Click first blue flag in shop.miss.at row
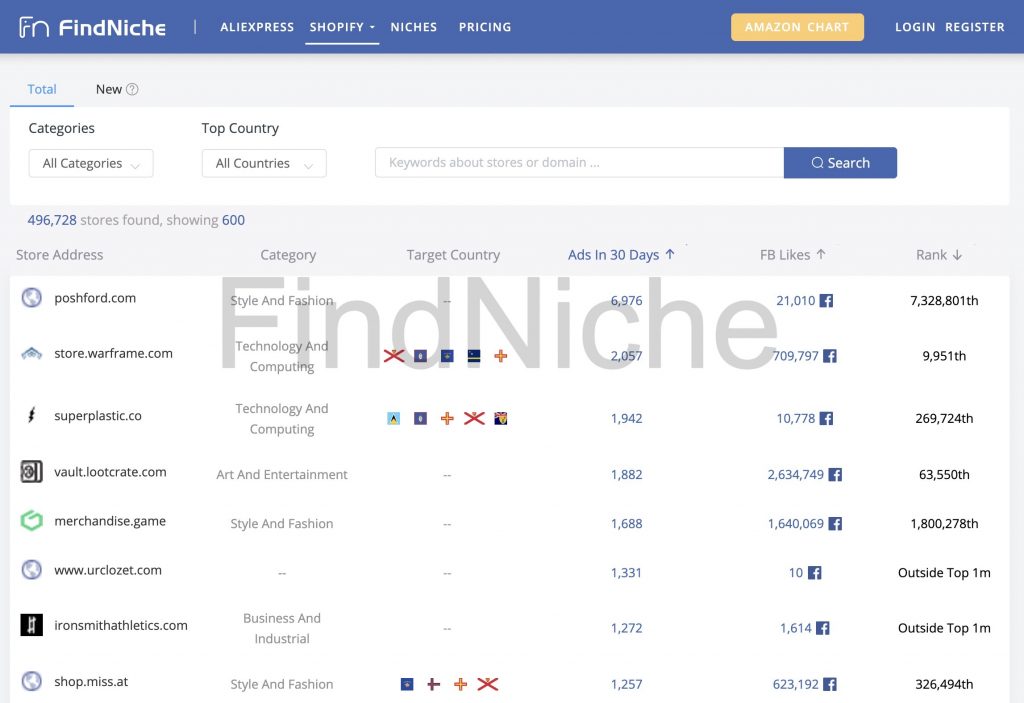The image size is (1024, 703). 407,684
